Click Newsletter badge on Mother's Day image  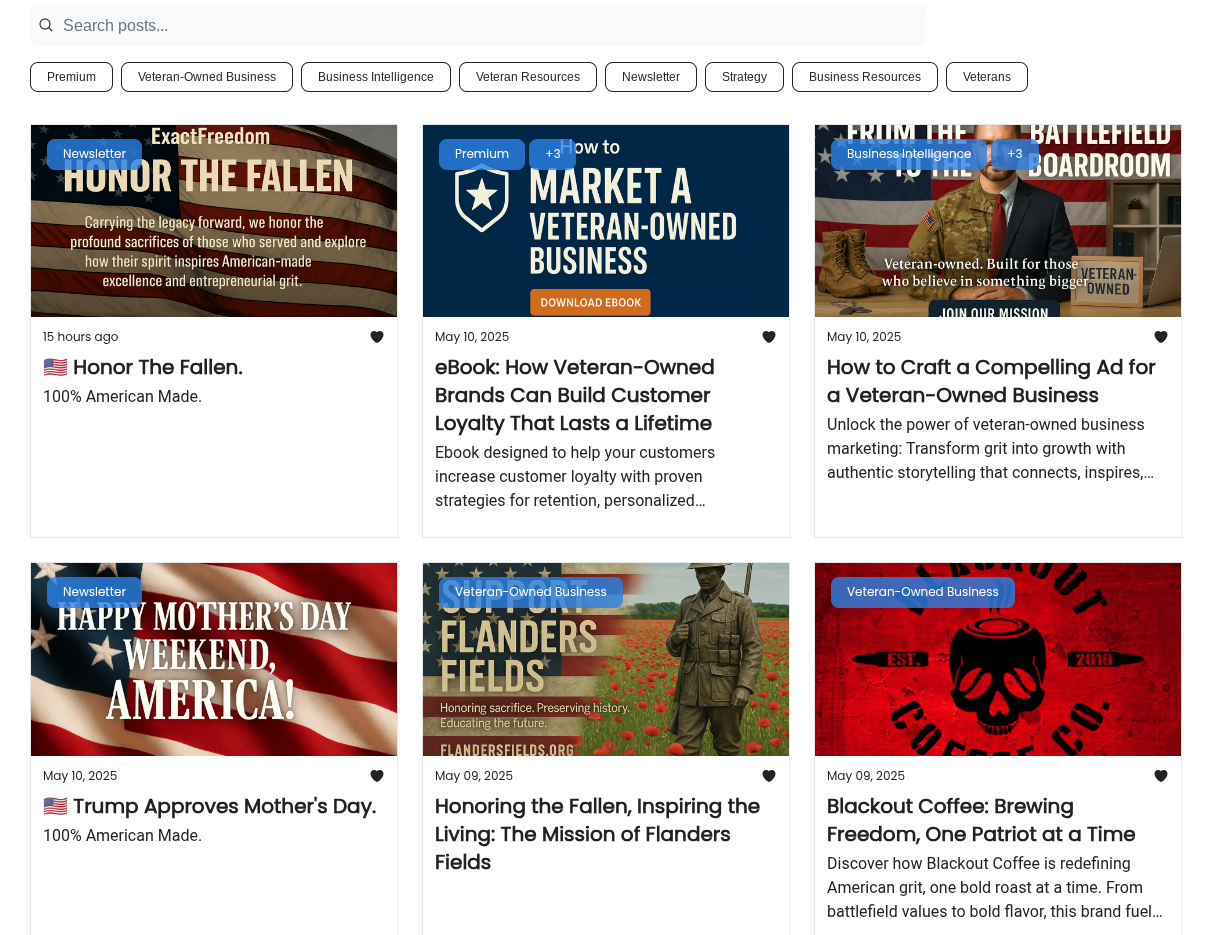click(94, 592)
